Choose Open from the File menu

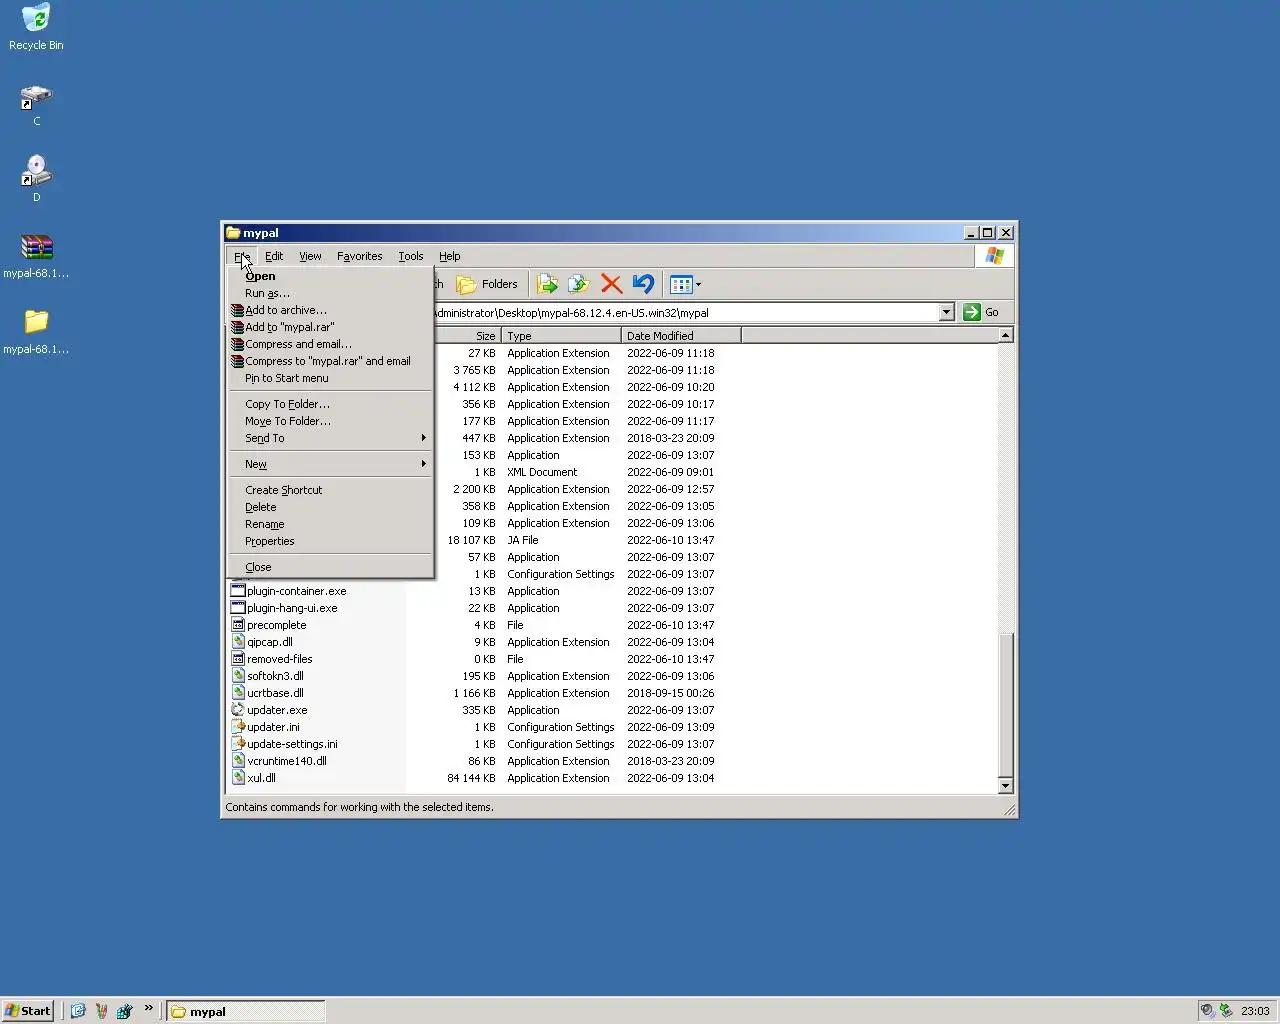click(330, 276)
